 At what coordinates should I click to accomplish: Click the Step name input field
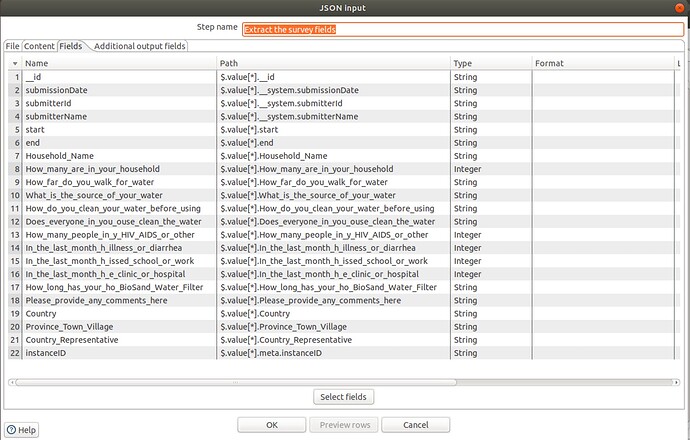click(463, 29)
